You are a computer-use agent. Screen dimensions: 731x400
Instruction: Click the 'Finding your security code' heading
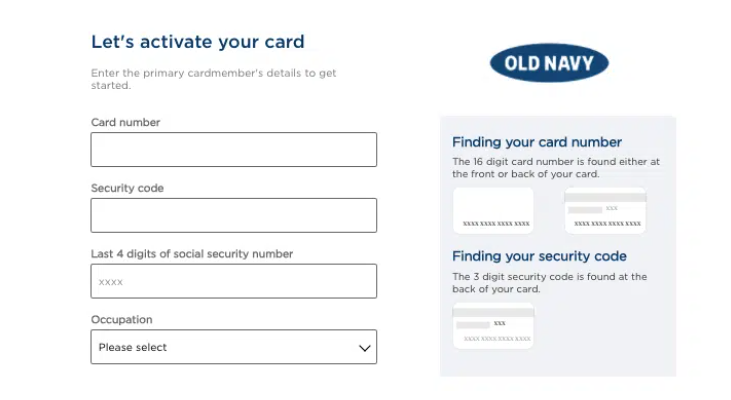tap(539, 256)
